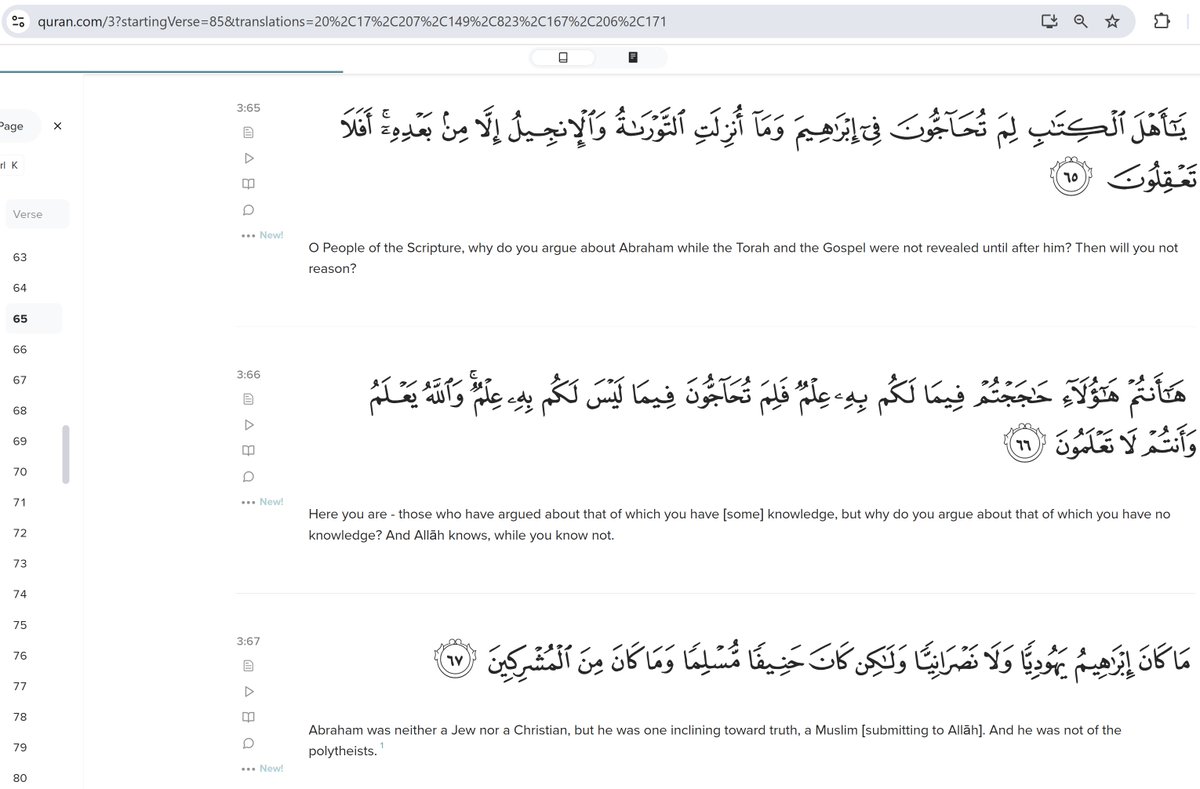1200x789 pixels.
Task: Open more options dots for verse 3:67
Action: (248, 769)
